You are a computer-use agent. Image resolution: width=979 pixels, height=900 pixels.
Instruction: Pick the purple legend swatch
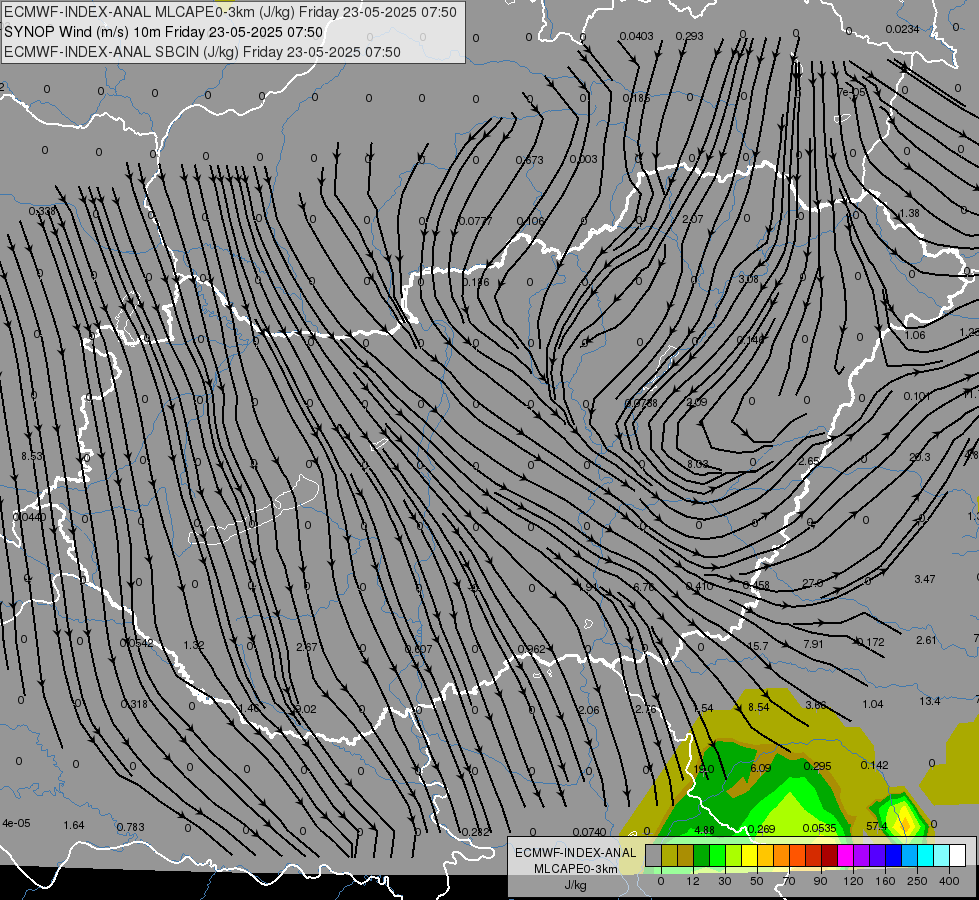862,856
